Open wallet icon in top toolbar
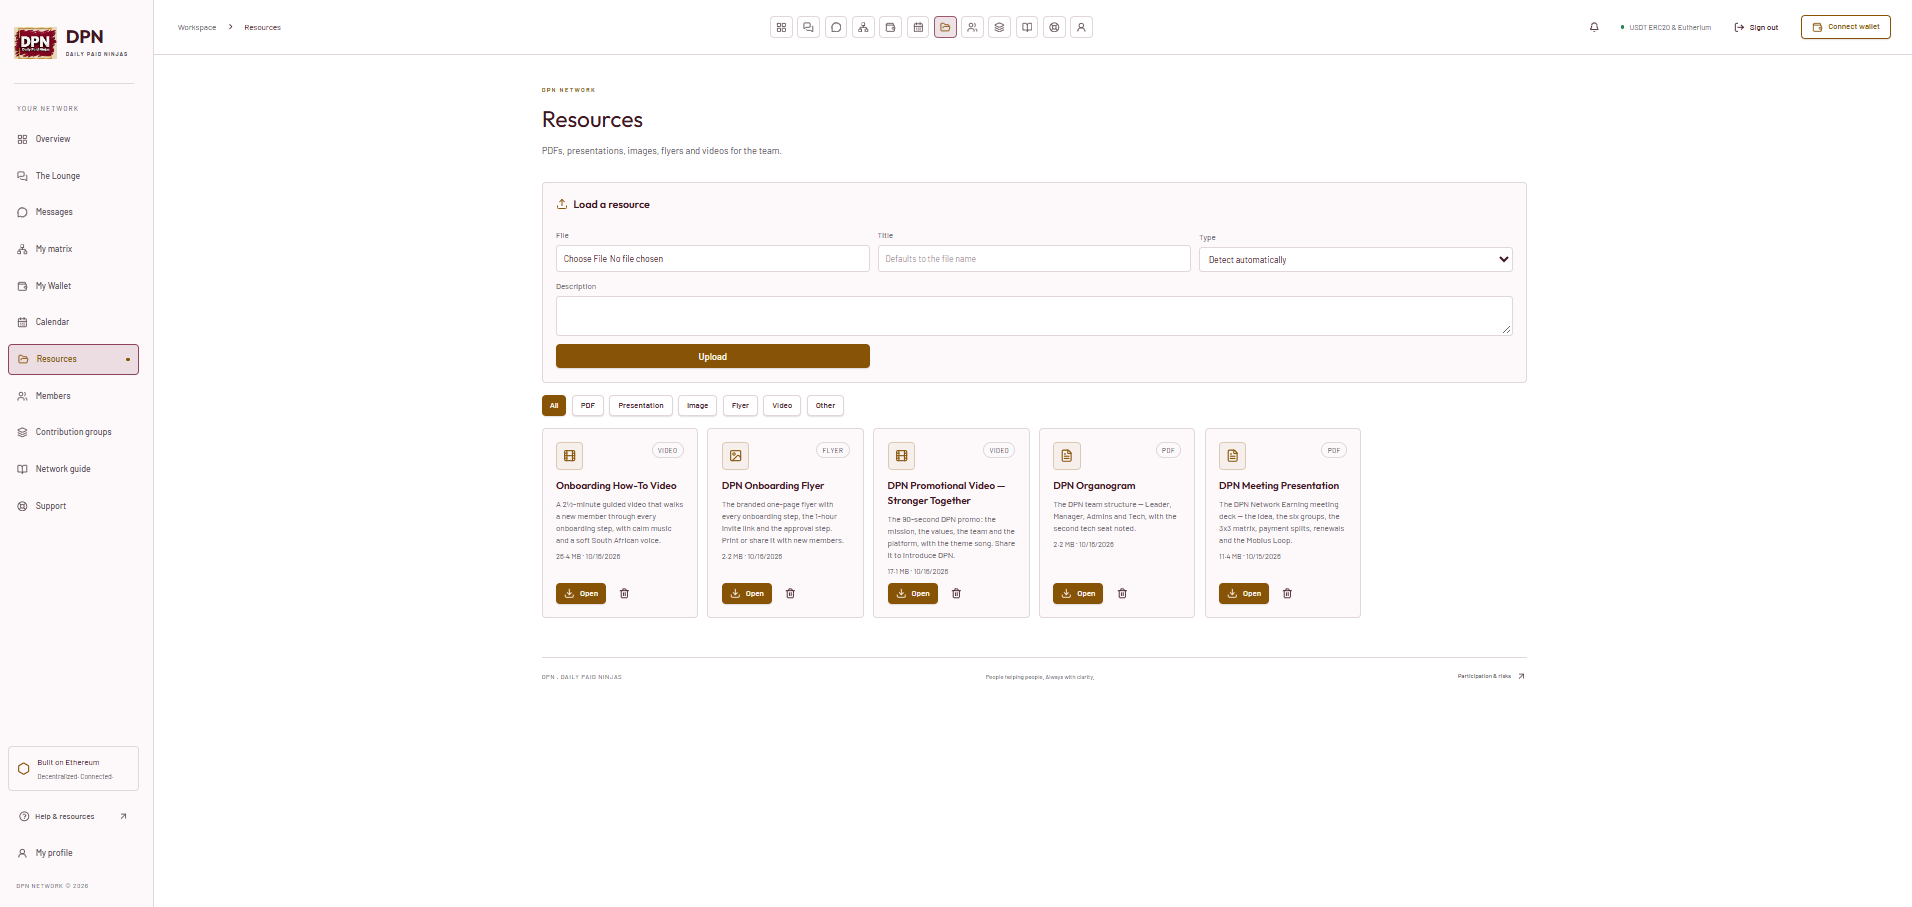1912x907 pixels. [890, 27]
